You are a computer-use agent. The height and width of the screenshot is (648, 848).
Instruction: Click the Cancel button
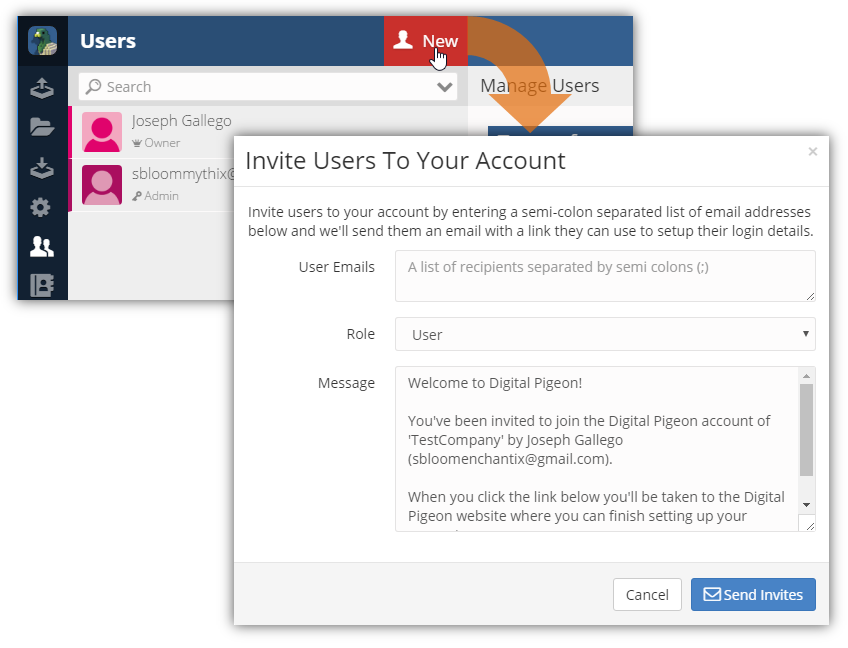[647, 594]
